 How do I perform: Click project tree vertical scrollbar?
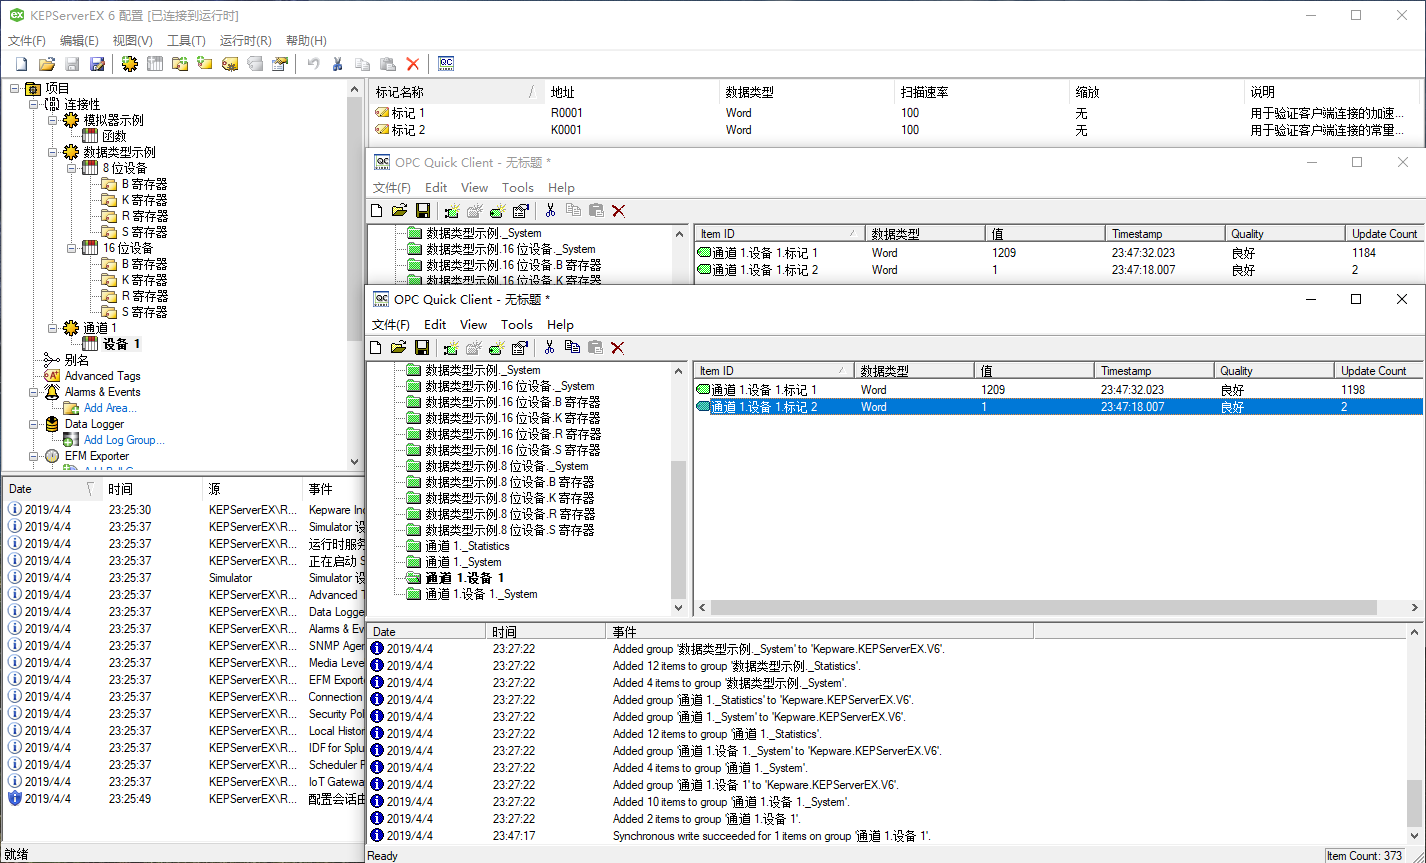pyautogui.click(x=355, y=273)
